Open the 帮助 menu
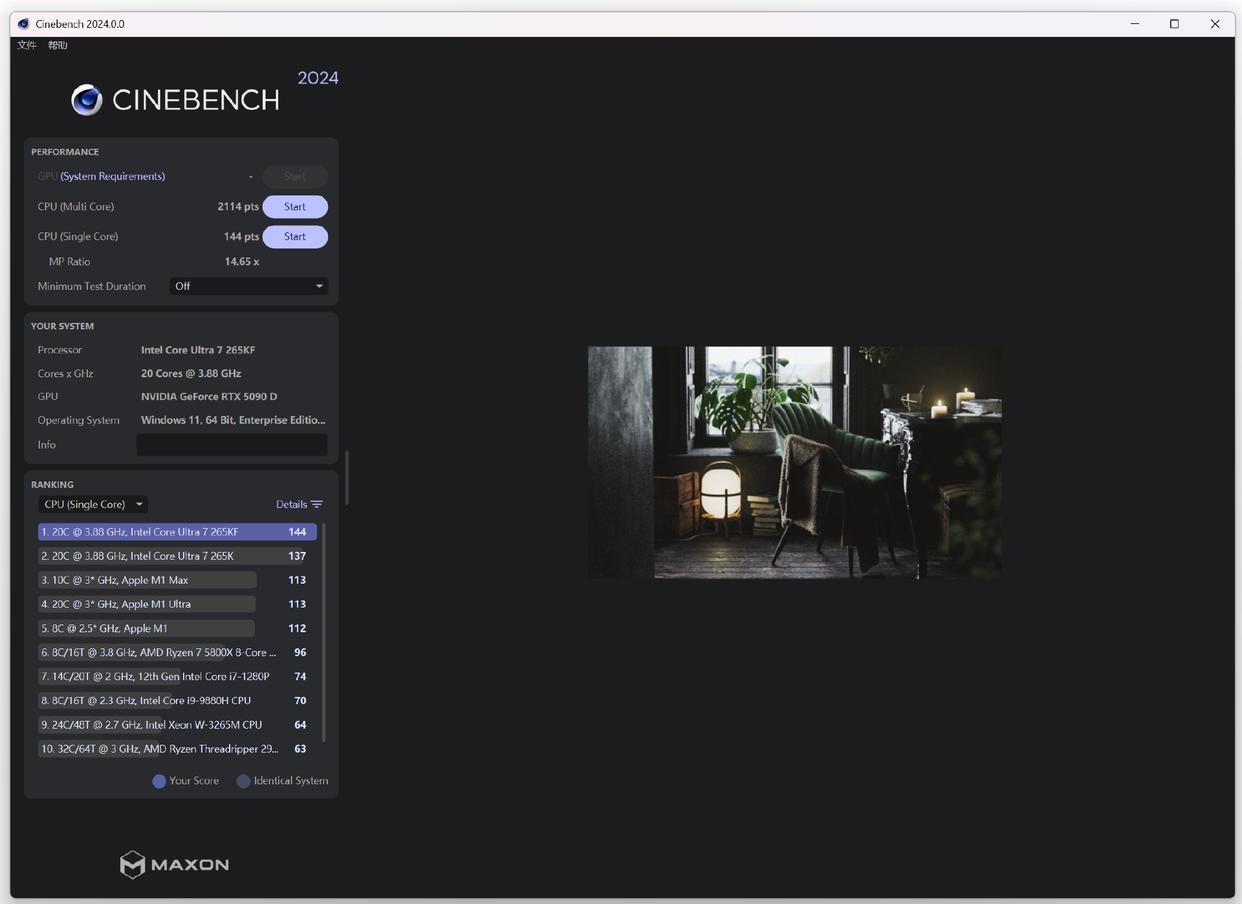This screenshot has width=1242, height=904. coord(58,45)
